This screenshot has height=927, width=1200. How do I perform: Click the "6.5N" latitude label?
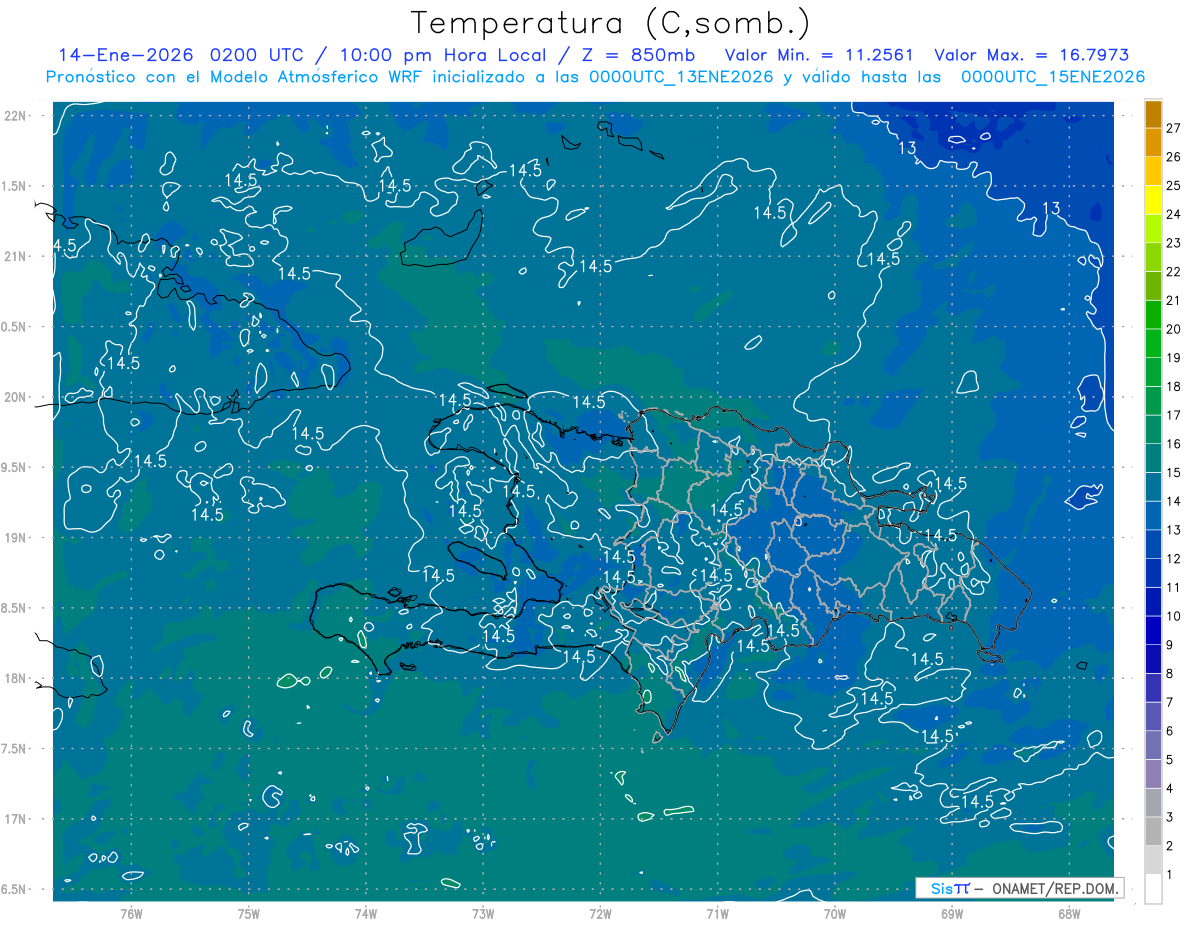(x=15, y=889)
